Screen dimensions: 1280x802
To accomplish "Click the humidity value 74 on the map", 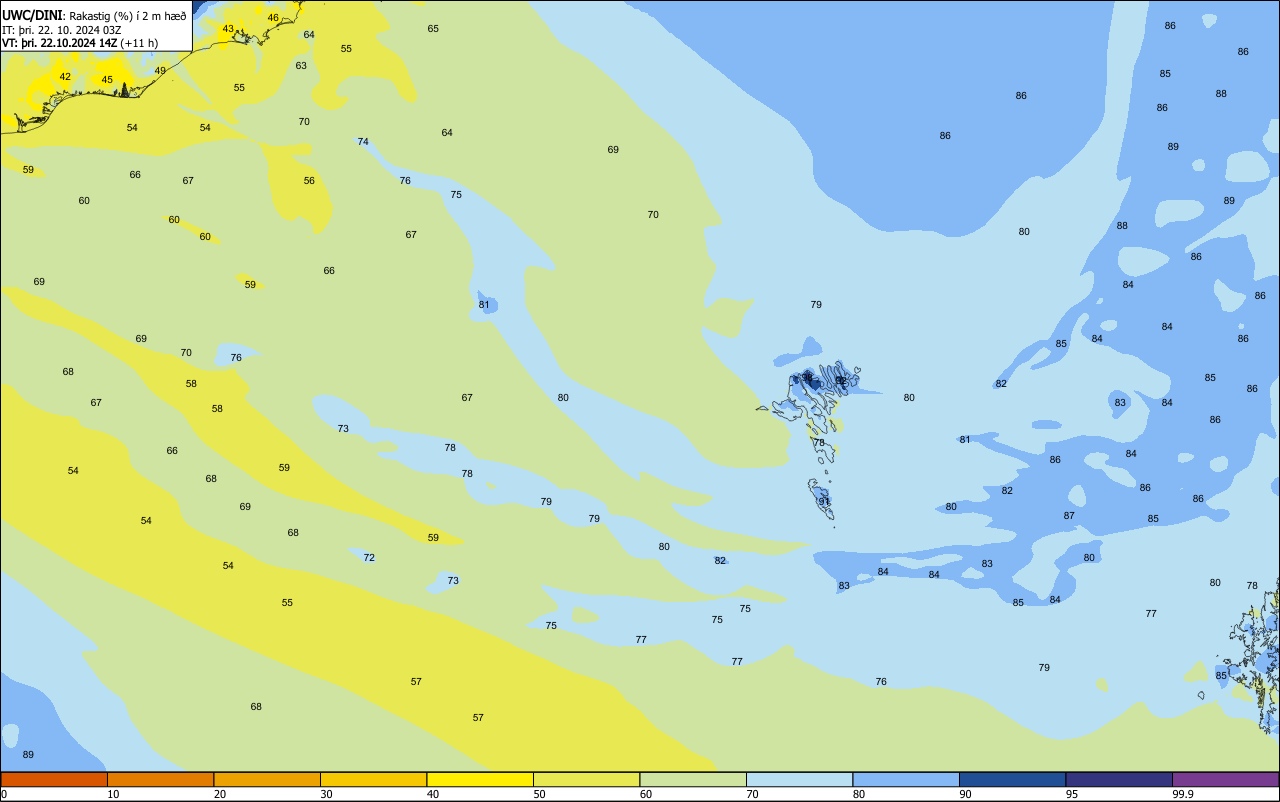I will 363,142.
